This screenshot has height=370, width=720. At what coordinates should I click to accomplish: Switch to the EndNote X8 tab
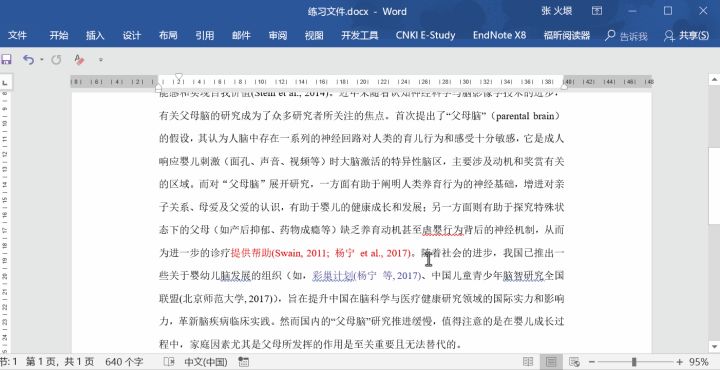500,35
